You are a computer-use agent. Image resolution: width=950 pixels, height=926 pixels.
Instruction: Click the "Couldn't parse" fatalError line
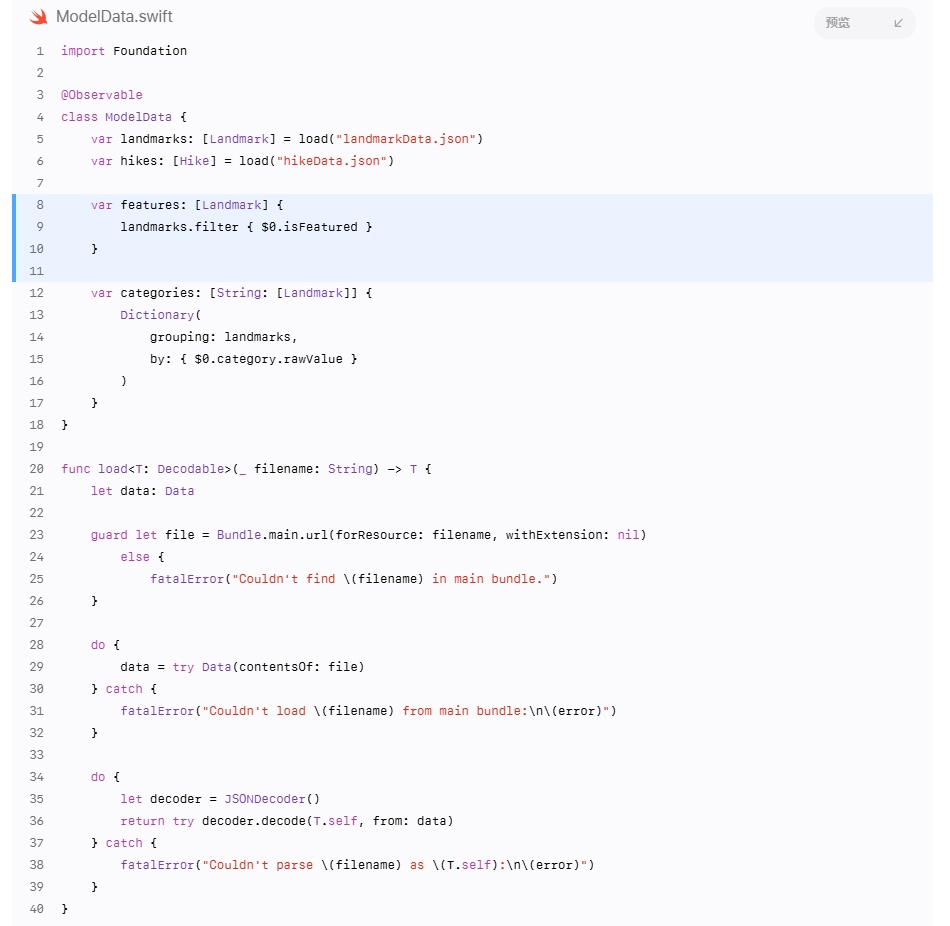tap(357, 865)
